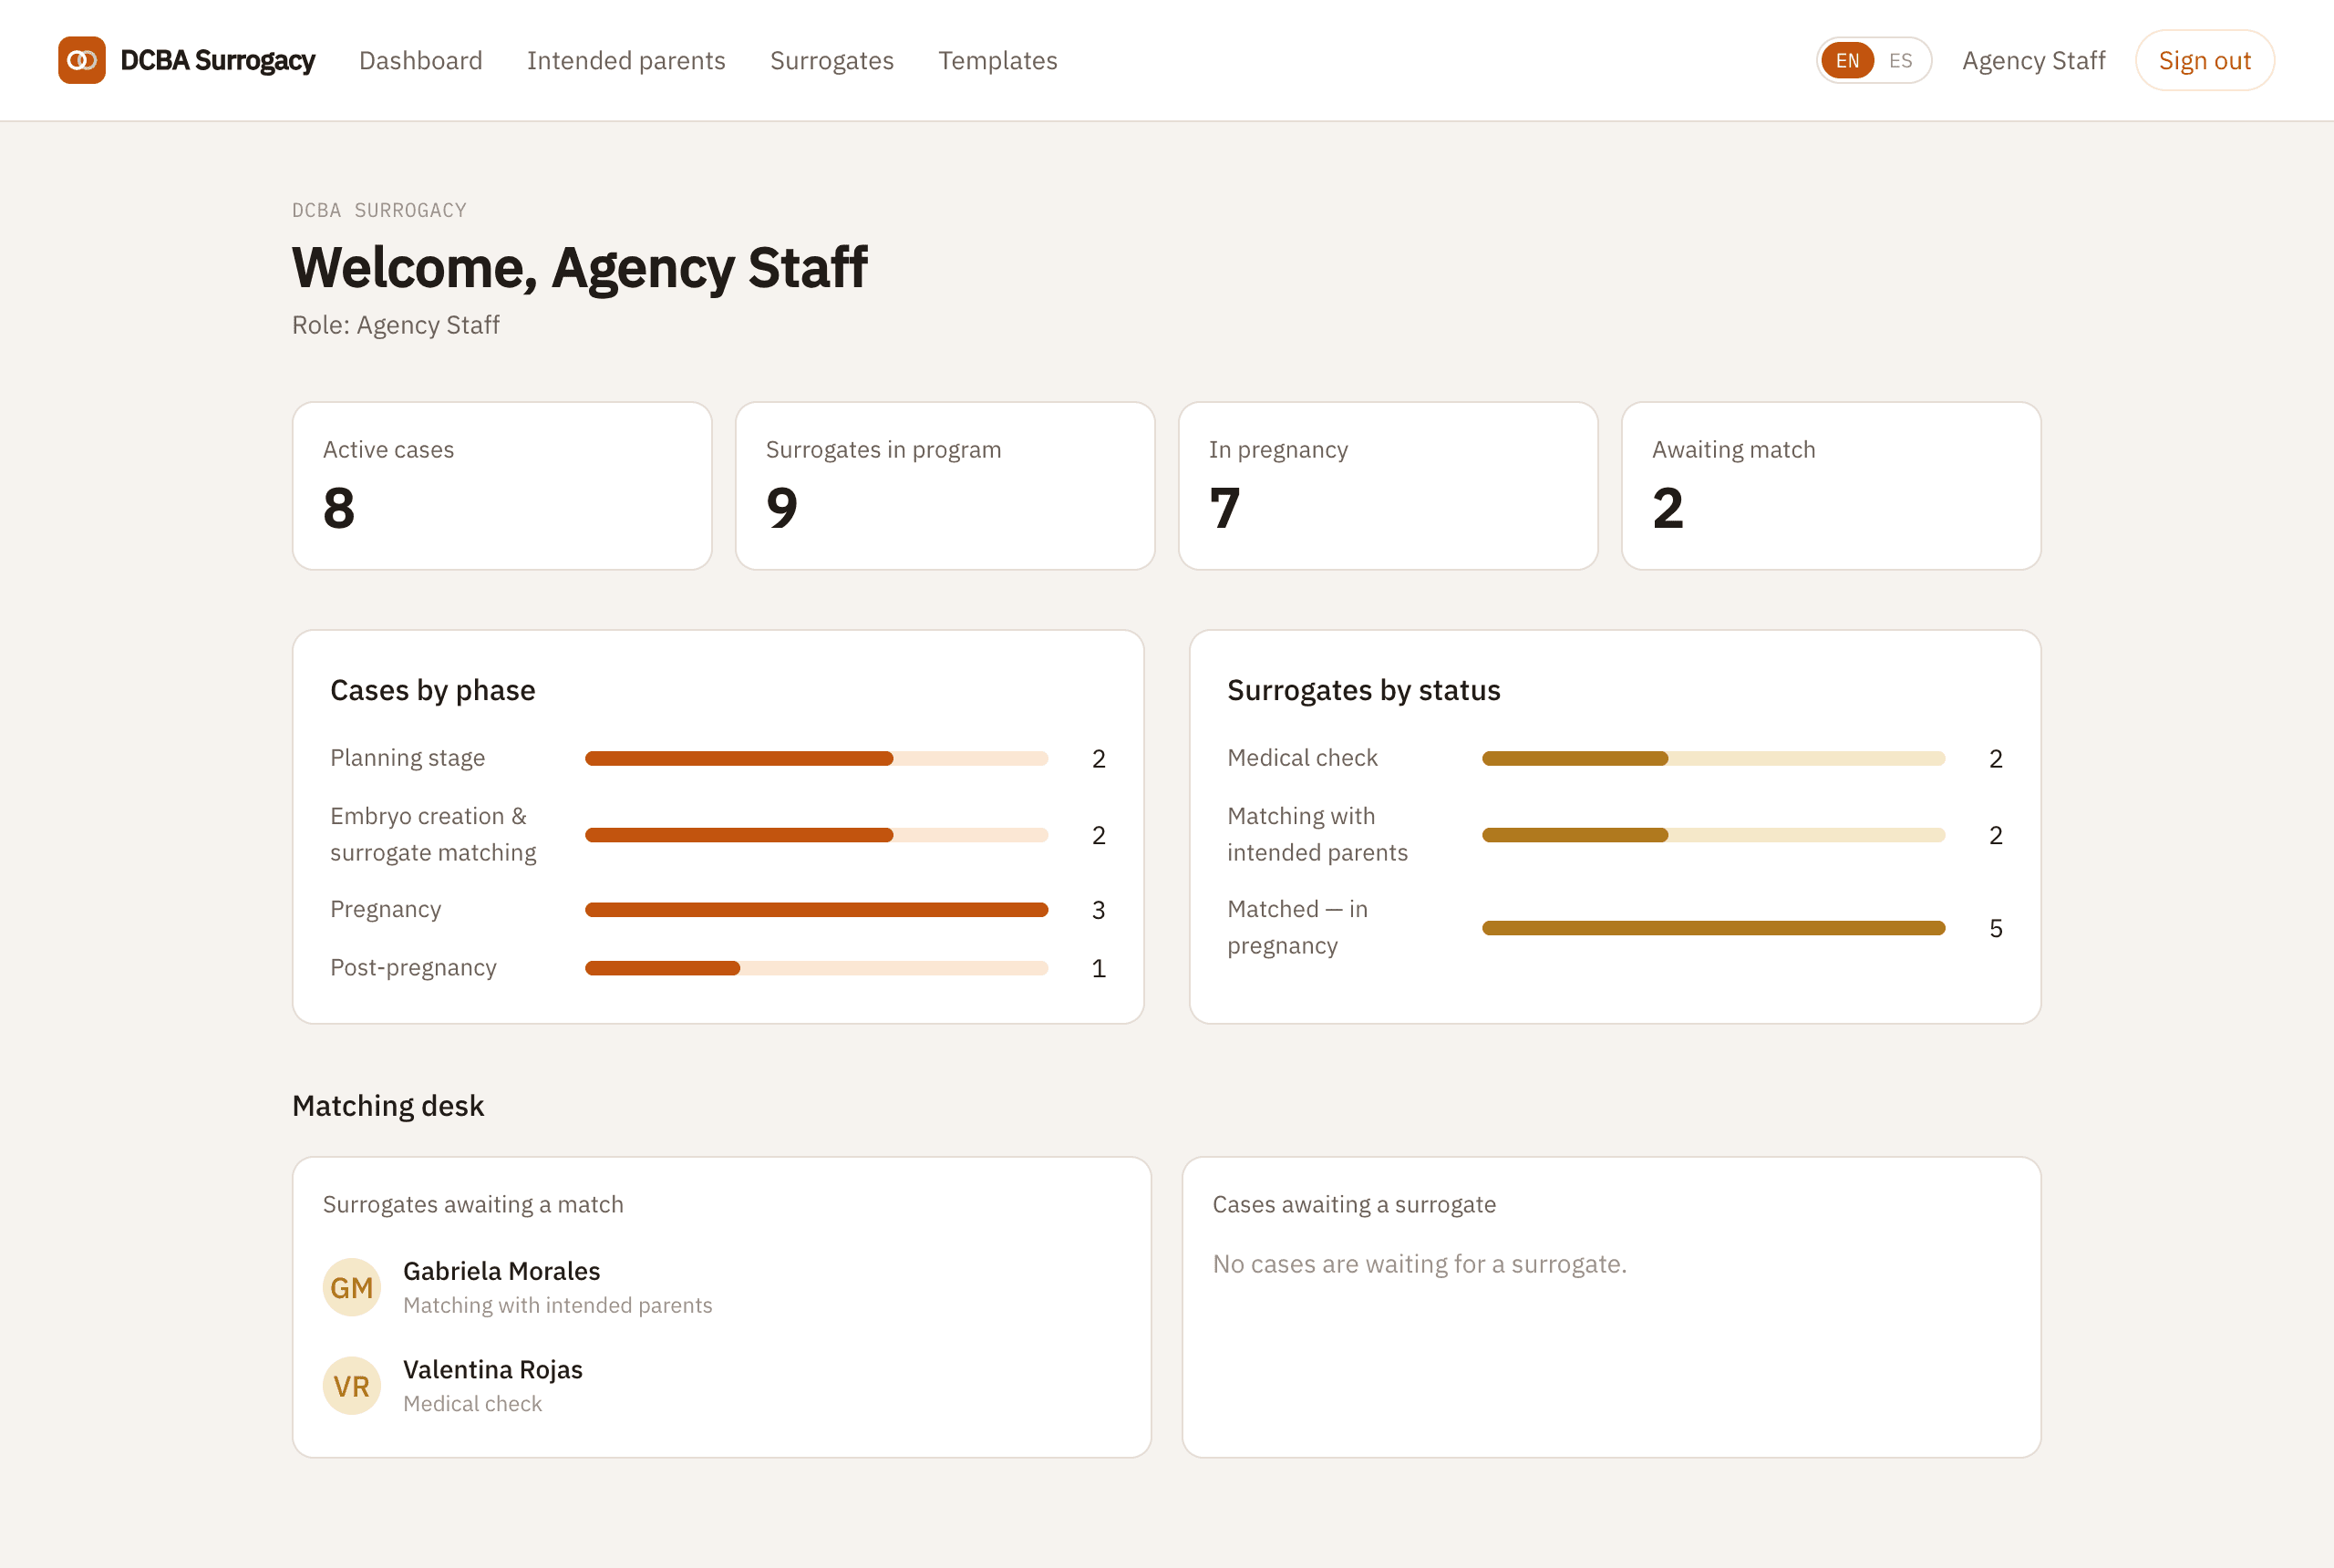Click the Cases by phase heading
2334x1568 pixels.
pyautogui.click(x=432, y=690)
